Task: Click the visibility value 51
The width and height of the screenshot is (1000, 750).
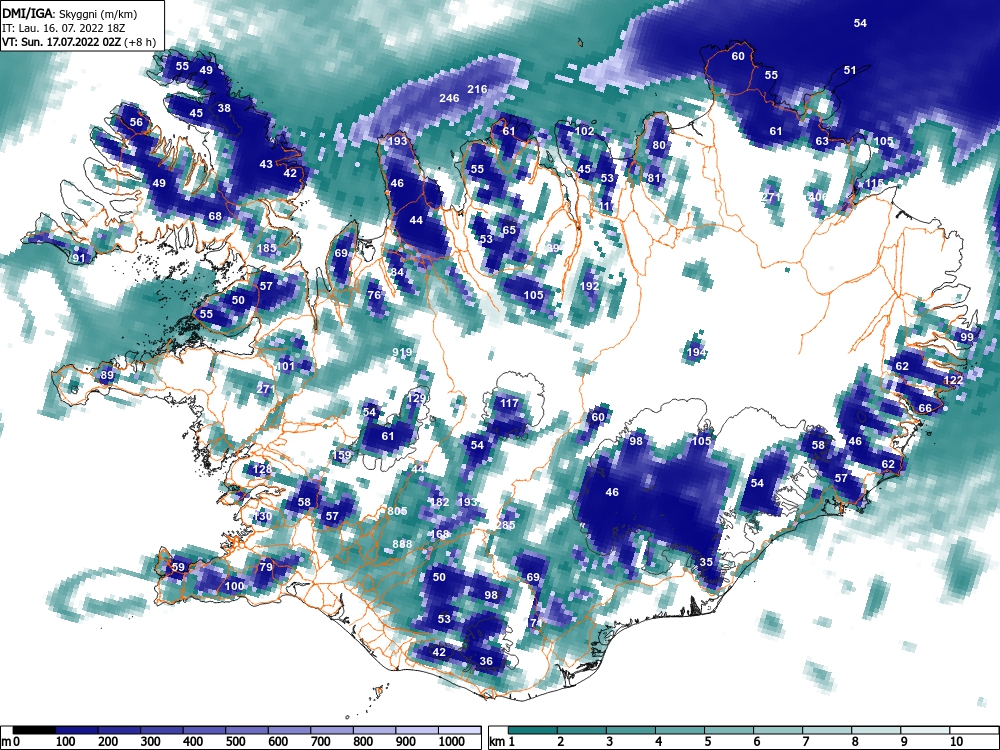Action: pyautogui.click(x=849, y=70)
